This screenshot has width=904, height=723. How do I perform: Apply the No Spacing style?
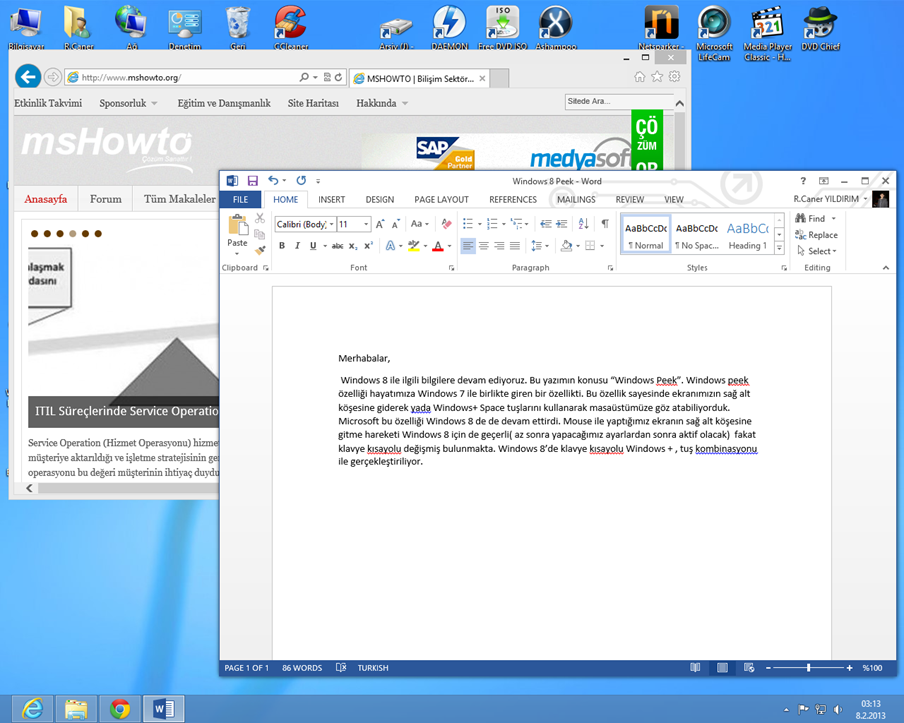tap(696, 235)
